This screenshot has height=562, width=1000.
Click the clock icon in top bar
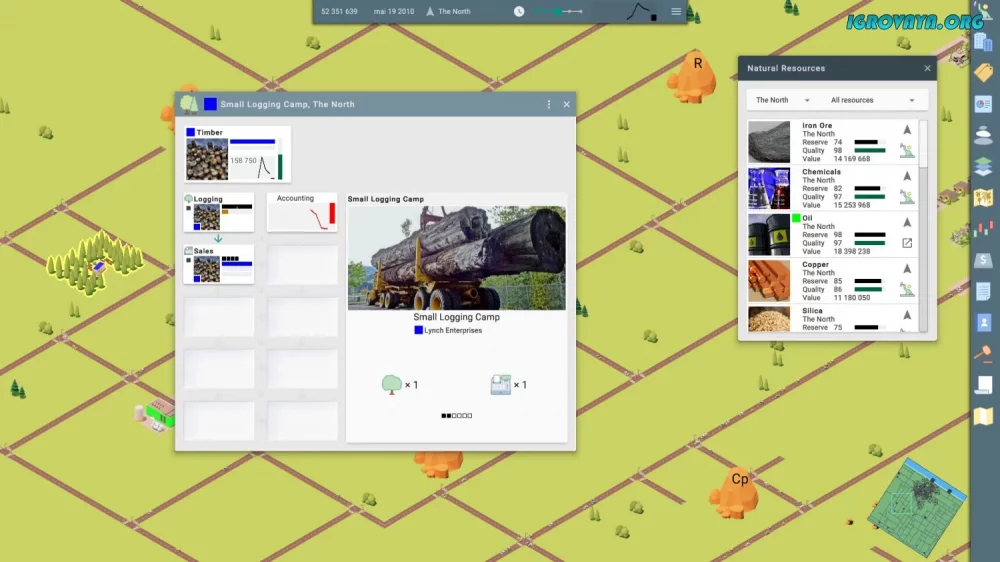(519, 11)
